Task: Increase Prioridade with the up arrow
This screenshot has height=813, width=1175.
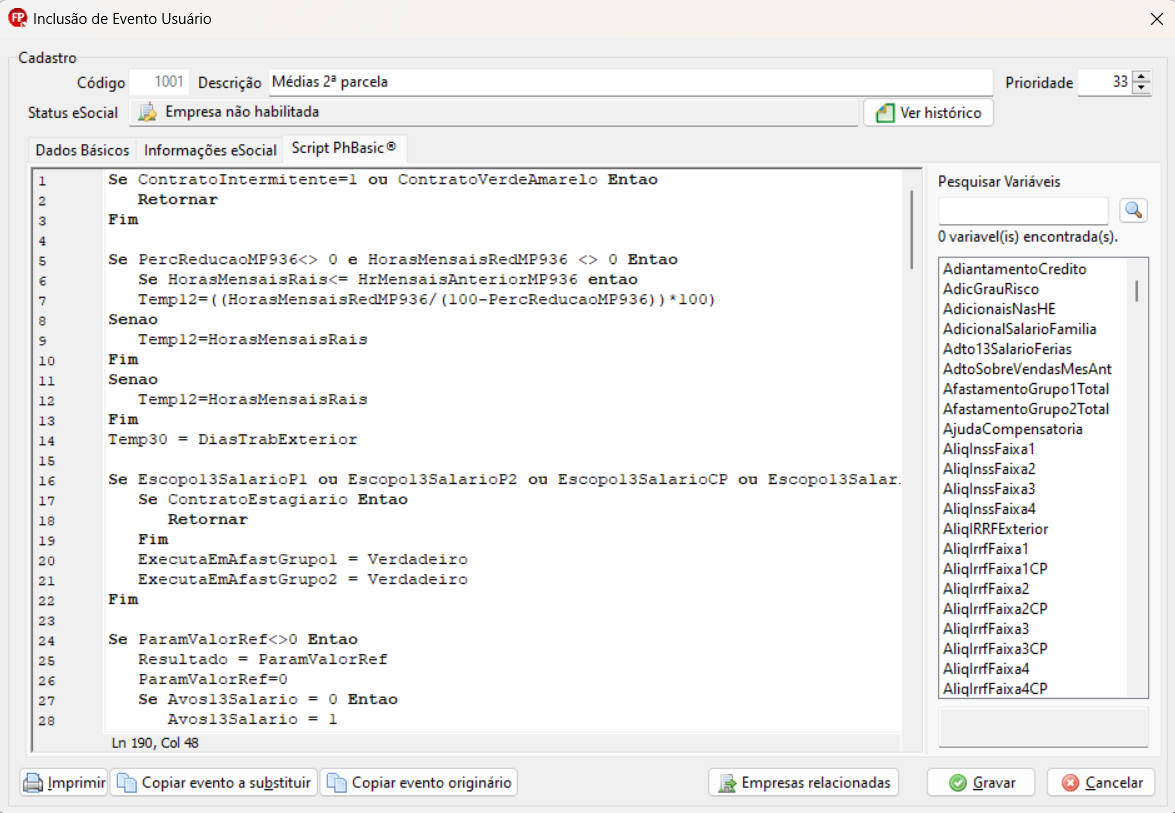Action: 1141,77
